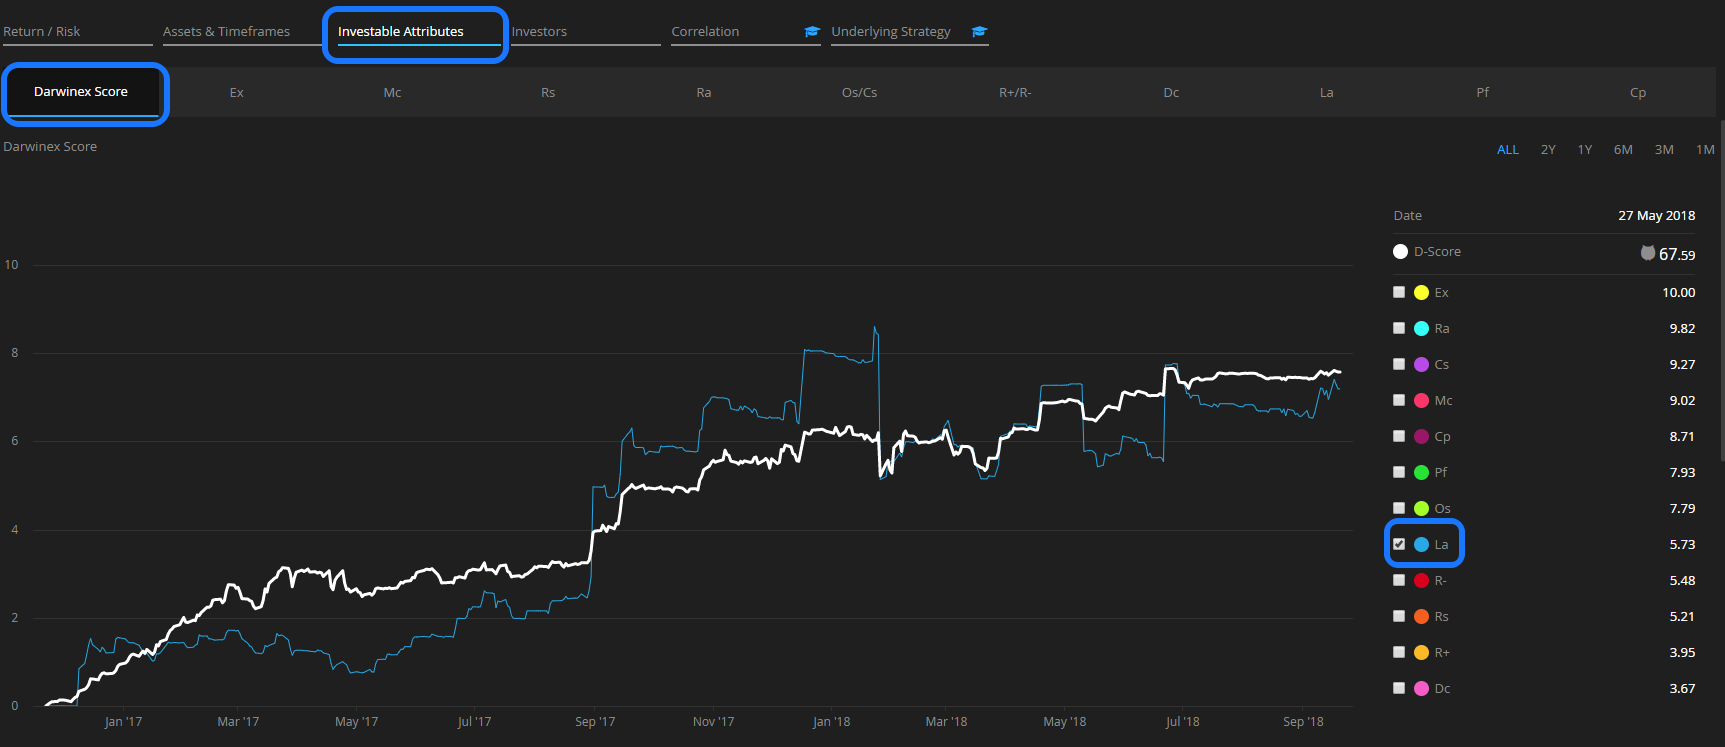Set chart range to 6M
The image size is (1725, 747).
(x=1623, y=150)
